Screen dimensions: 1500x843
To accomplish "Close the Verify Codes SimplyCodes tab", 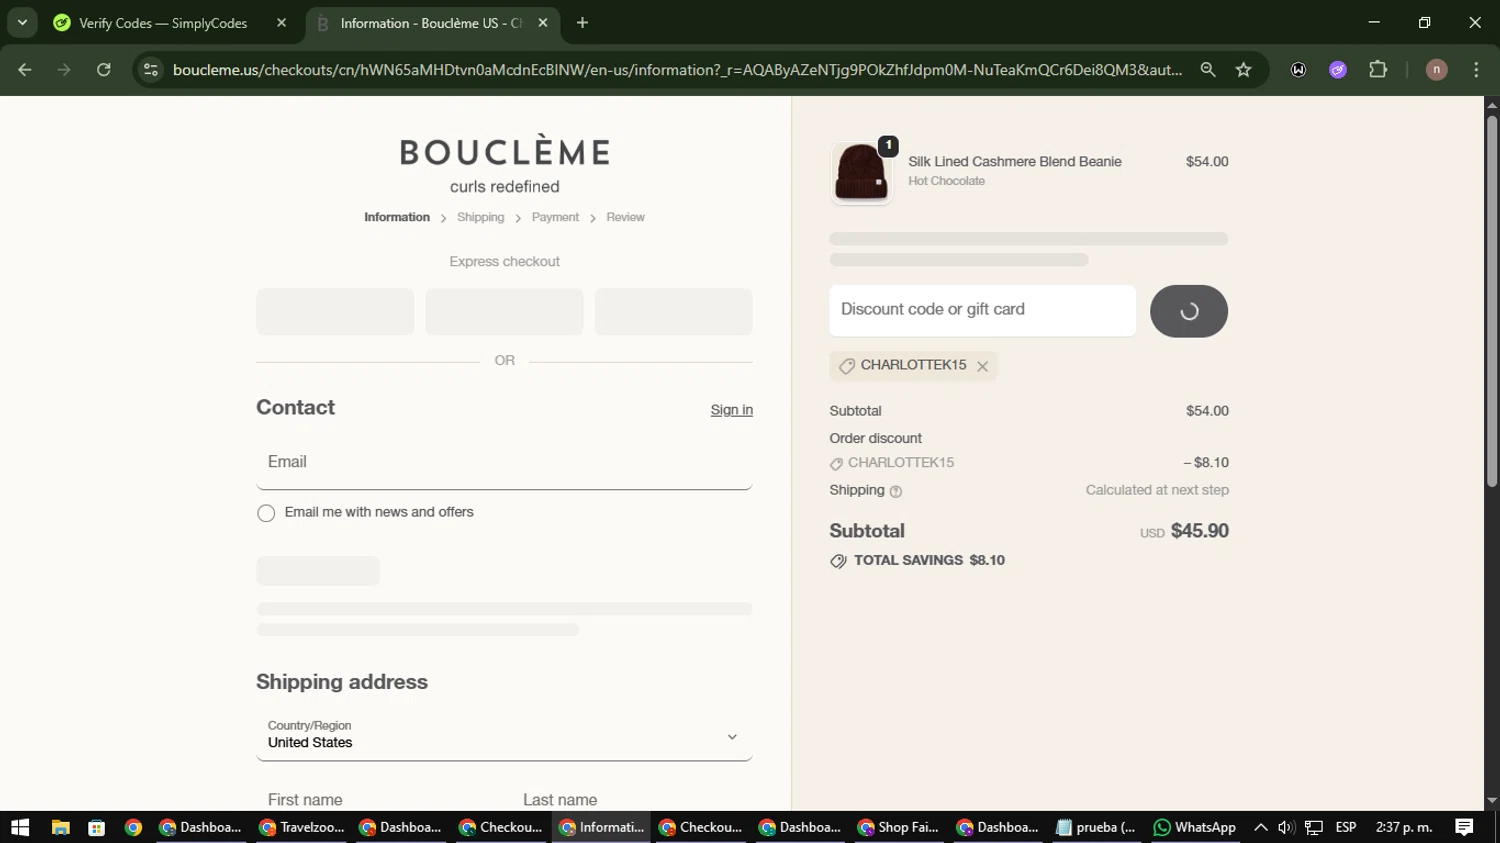I will (281, 23).
